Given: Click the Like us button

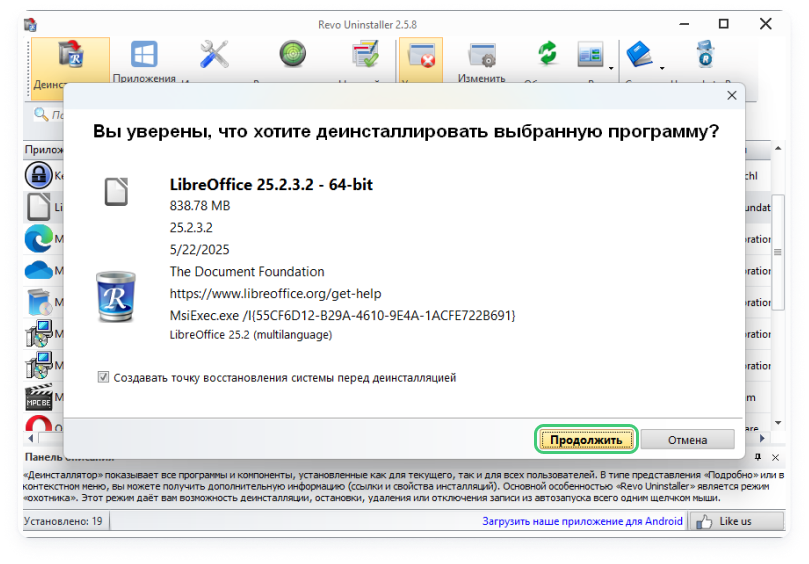Looking at the screenshot, I should click(x=736, y=521).
